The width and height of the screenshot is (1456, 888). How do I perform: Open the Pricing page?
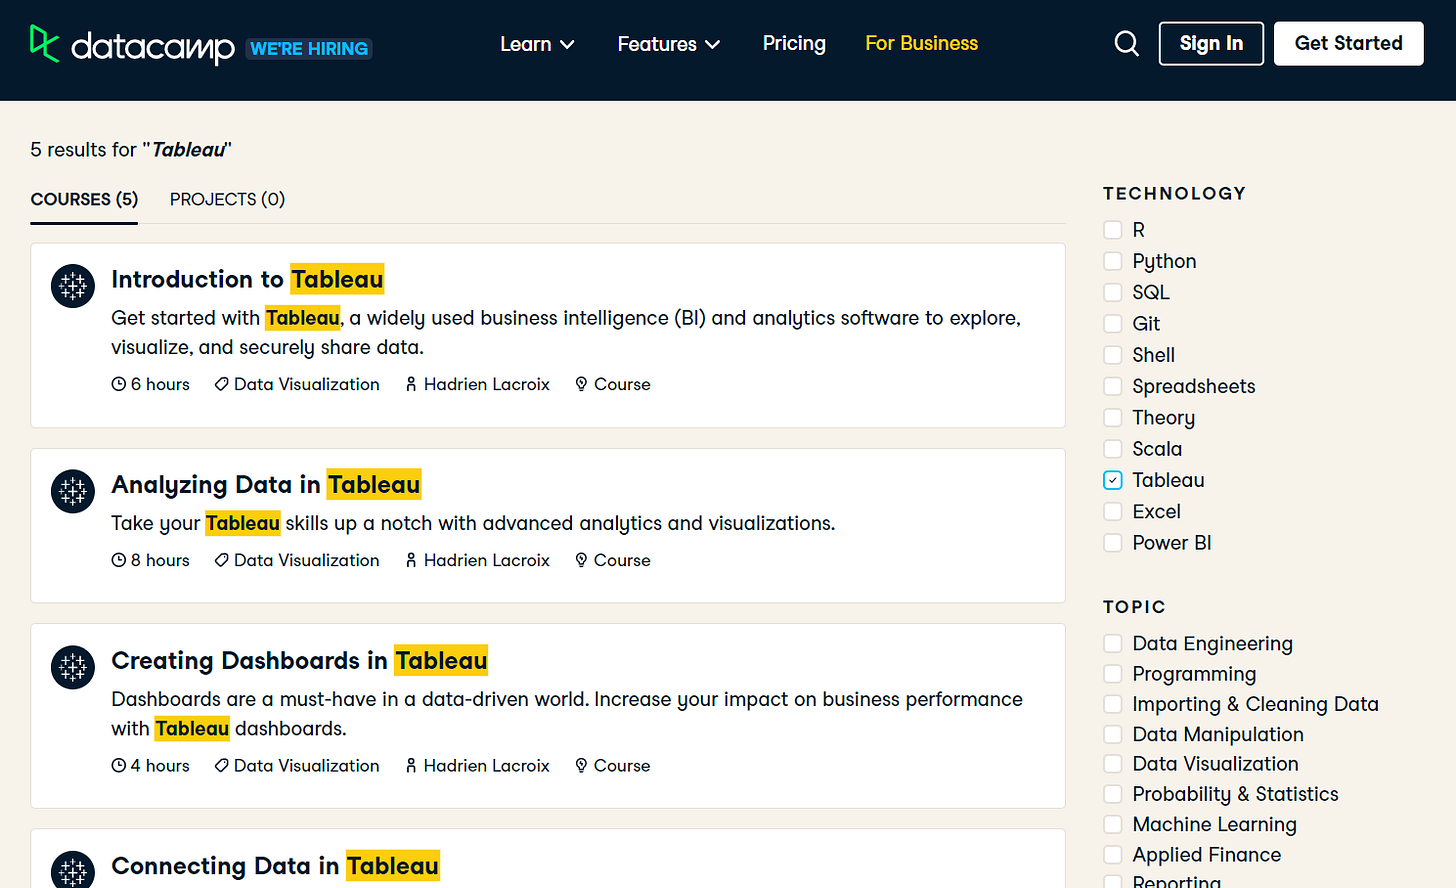794,43
